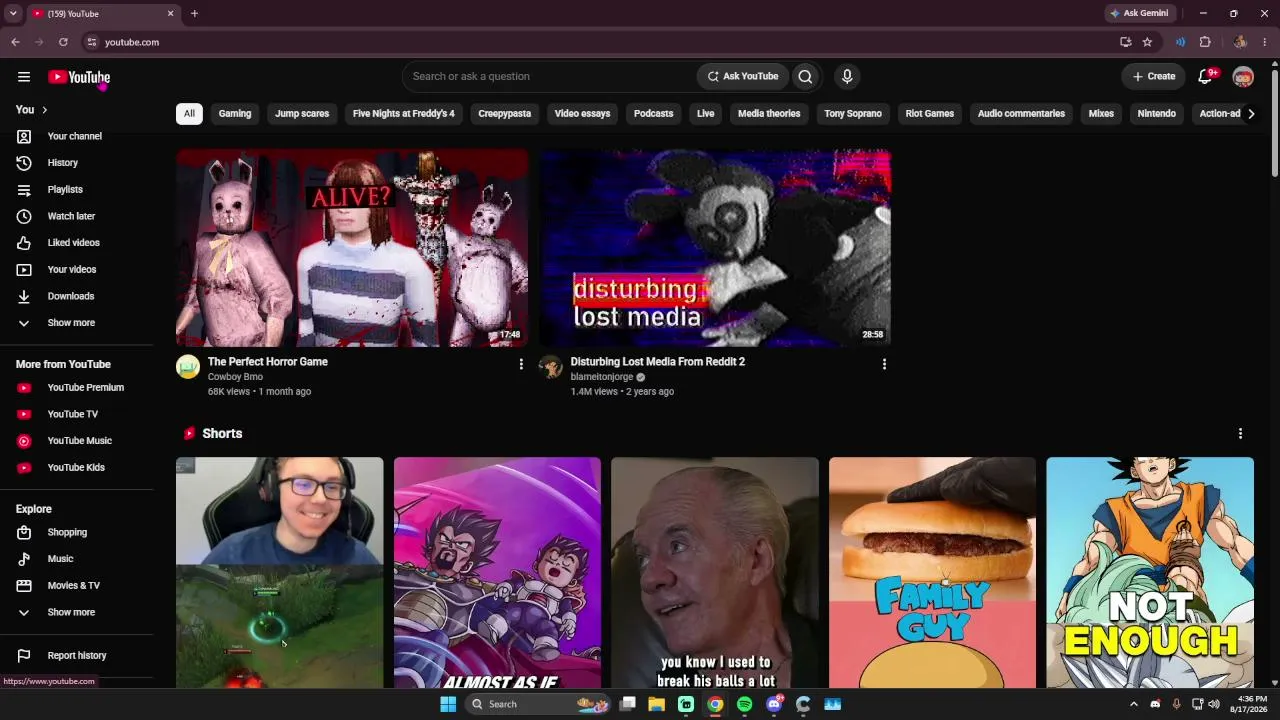The image size is (1280, 720).
Task: Click Ask Gemini in Chrome
Action: (1139, 14)
